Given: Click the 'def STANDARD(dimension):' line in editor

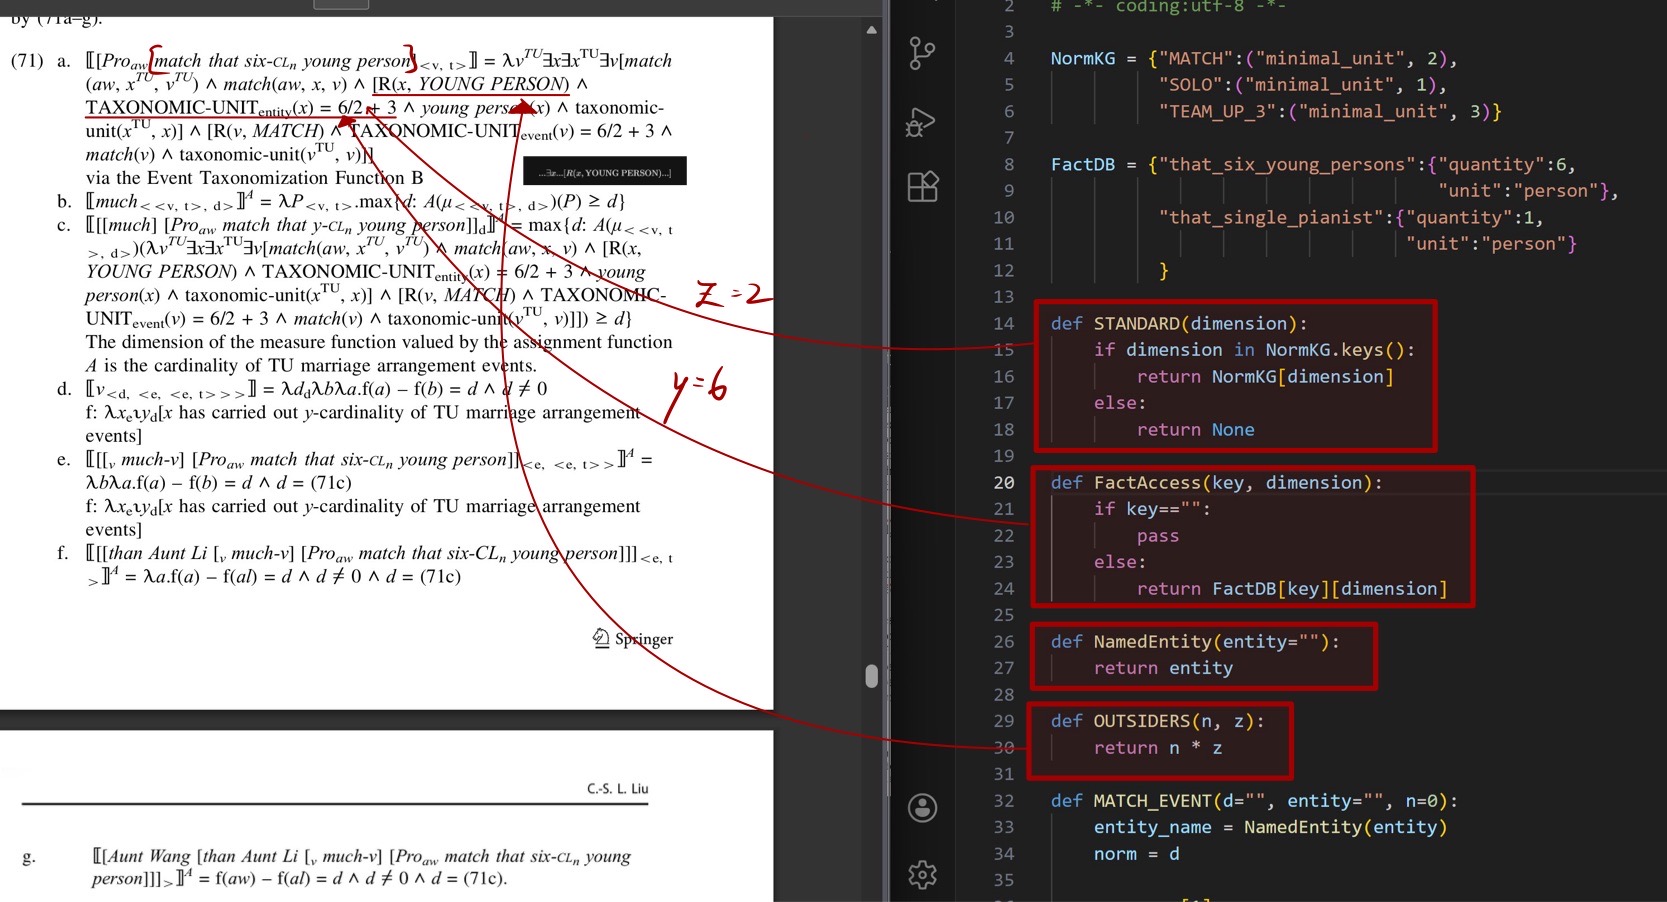Looking at the screenshot, I should [1179, 323].
